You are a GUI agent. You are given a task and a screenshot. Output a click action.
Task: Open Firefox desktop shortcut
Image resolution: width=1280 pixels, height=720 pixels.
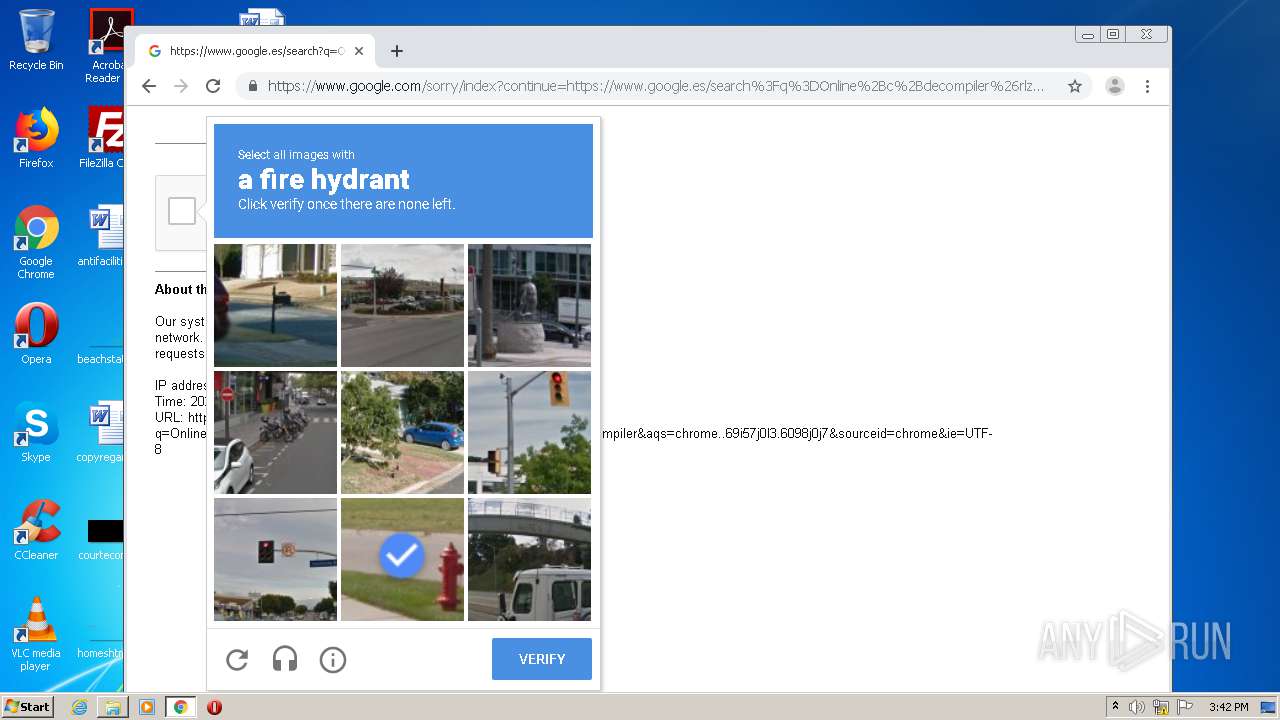pos(36,138)
